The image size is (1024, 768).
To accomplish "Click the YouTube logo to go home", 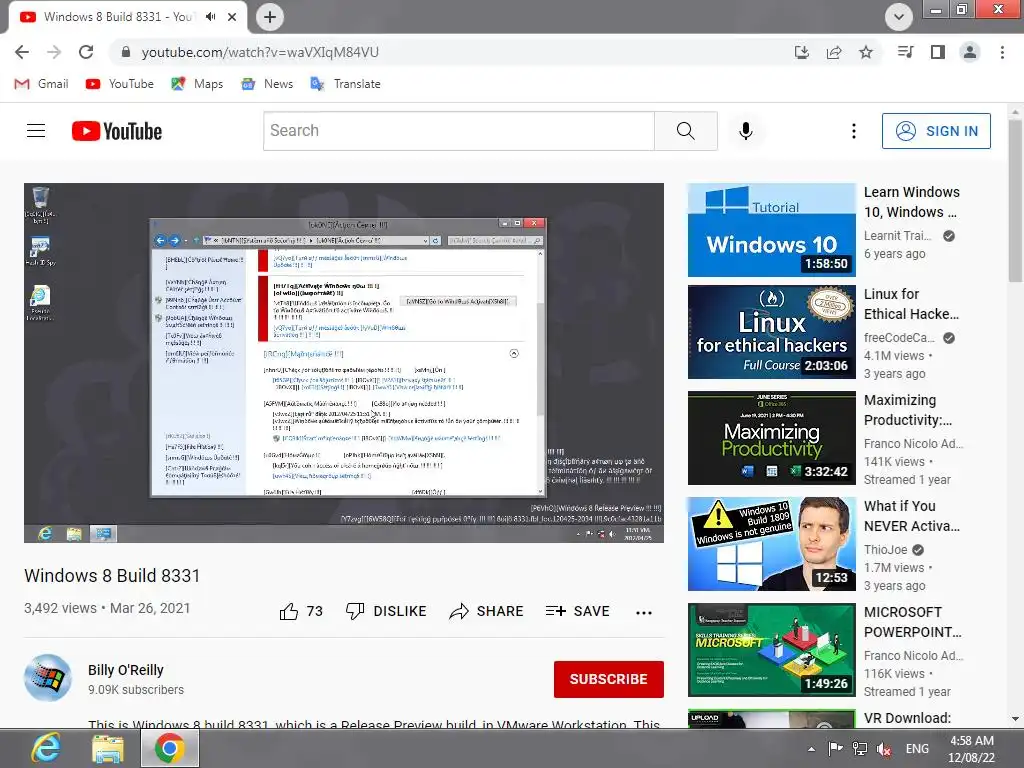I will click(117, 131).
